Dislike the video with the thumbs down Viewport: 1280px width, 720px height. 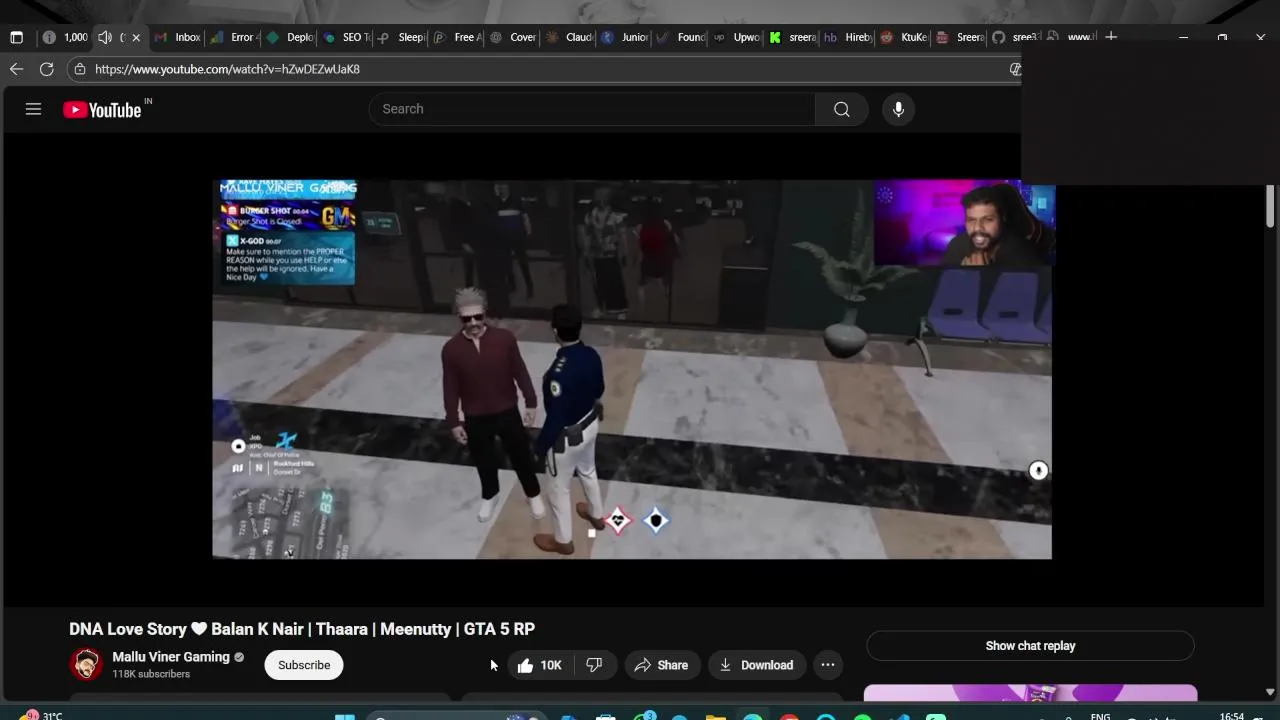[x=594, y=665]
